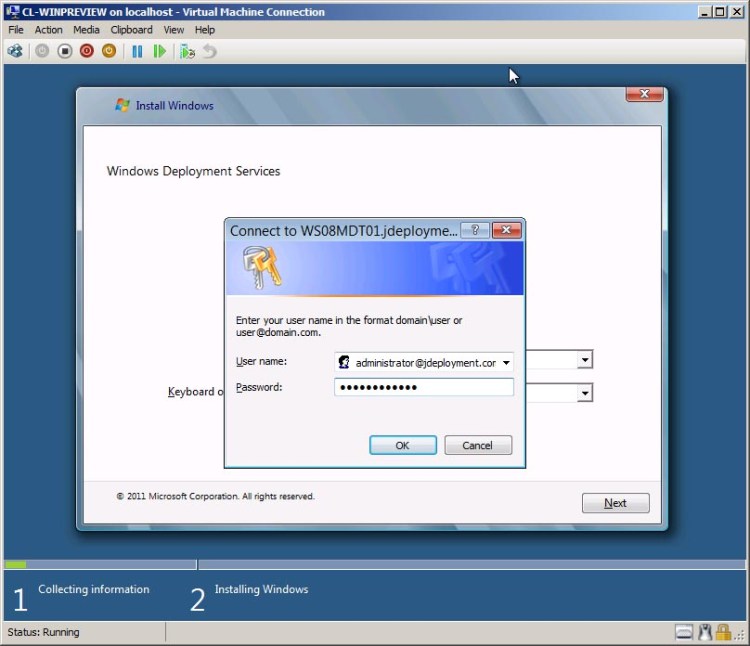Confirm credentials with the OK button
The height and width of the screenshot is (646, 750).
pos(402,446)
